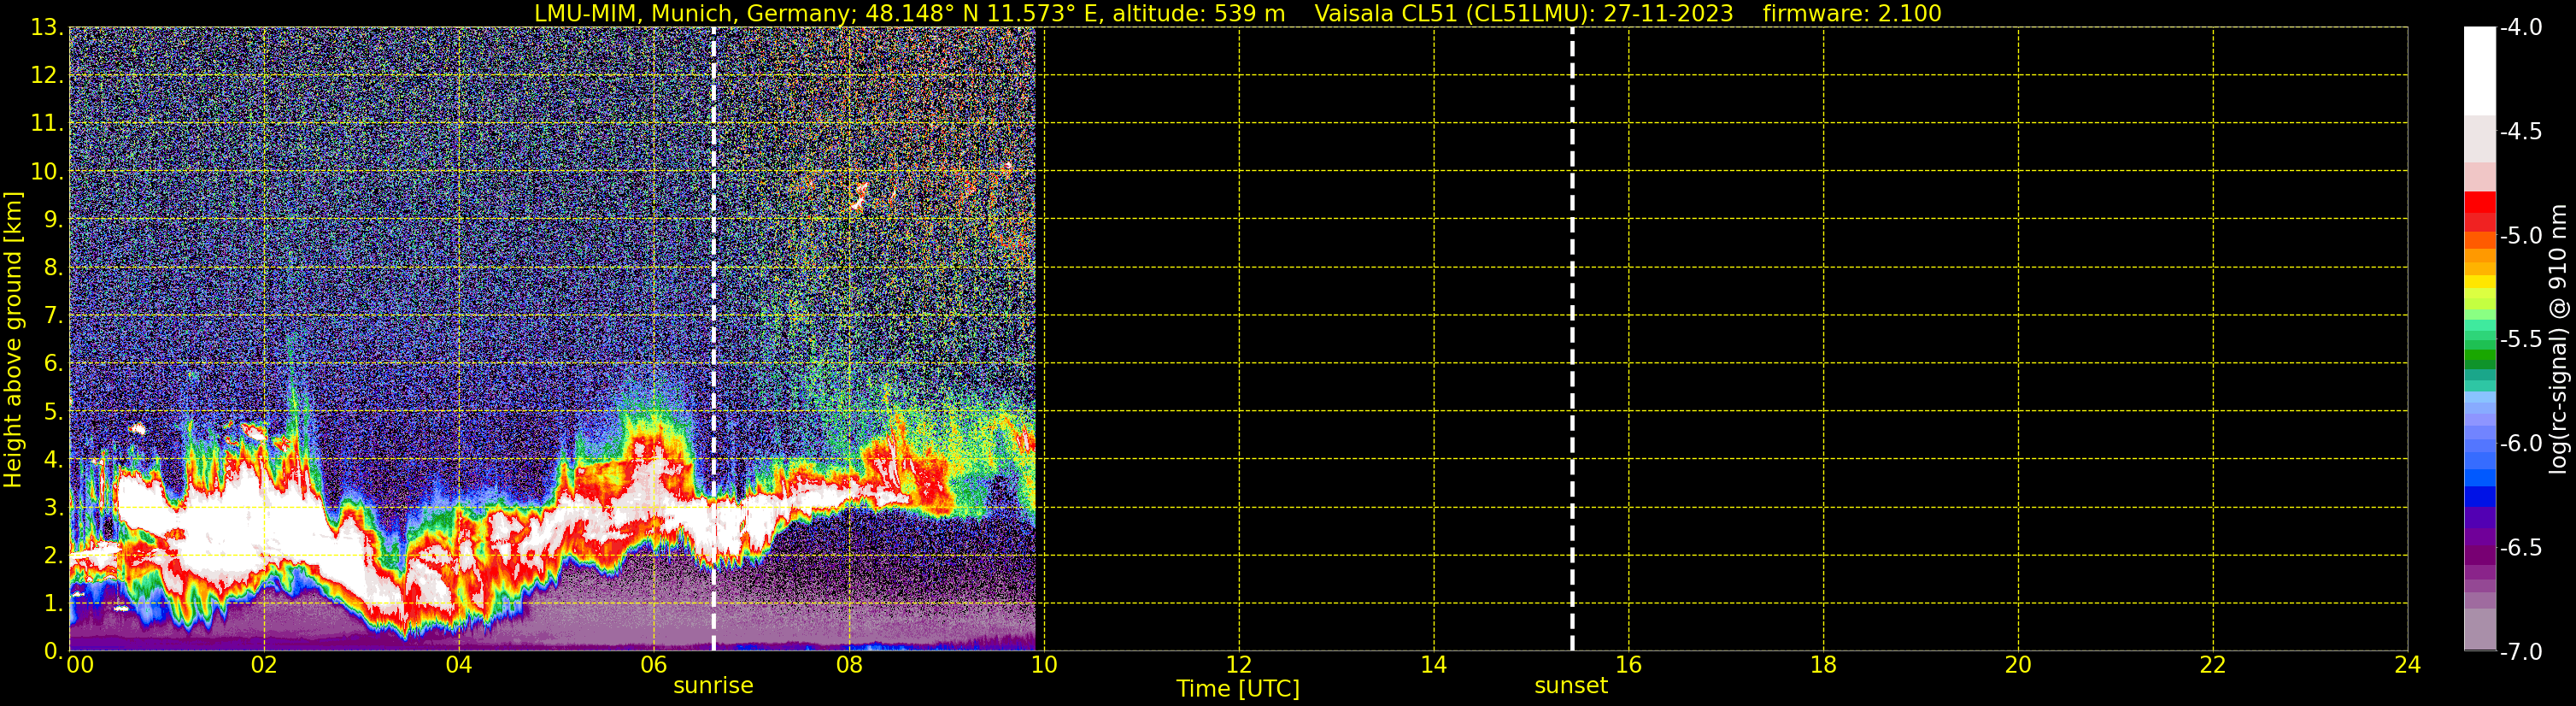Click the '-6.0' colorbar label
This screenshot has width=2576, height=706.
[2521, 444]
